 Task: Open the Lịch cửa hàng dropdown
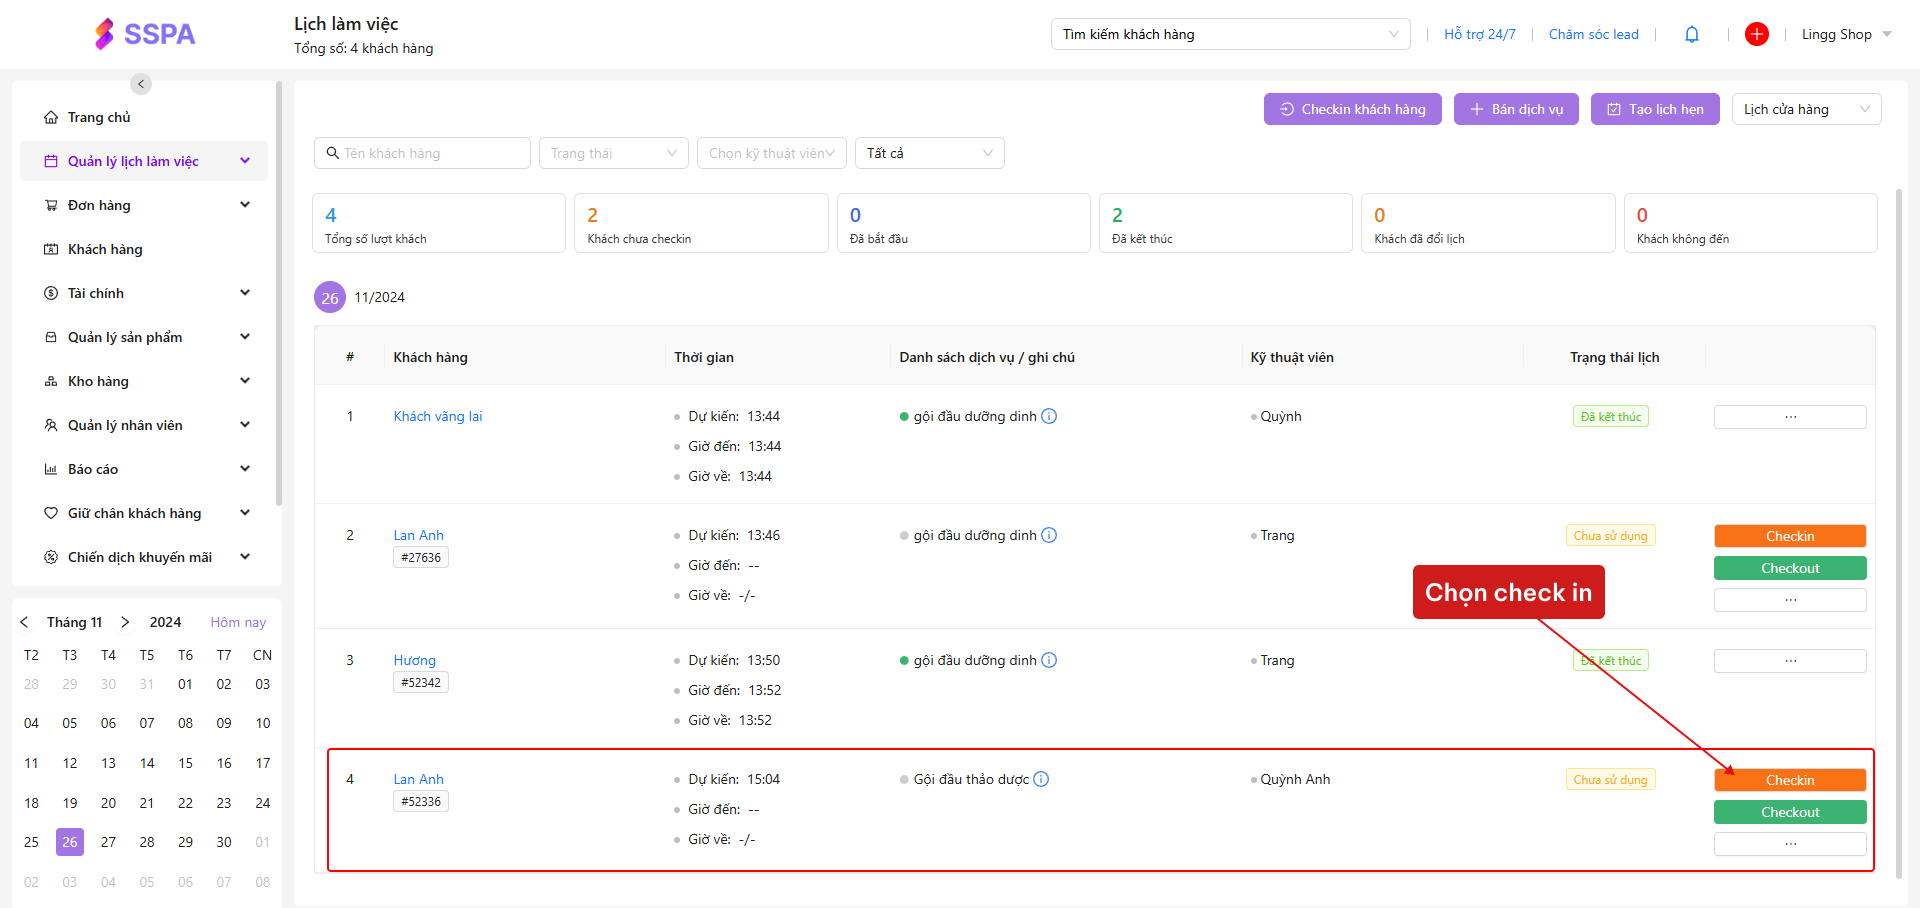pyautogui.click(x=1805, y=110)
